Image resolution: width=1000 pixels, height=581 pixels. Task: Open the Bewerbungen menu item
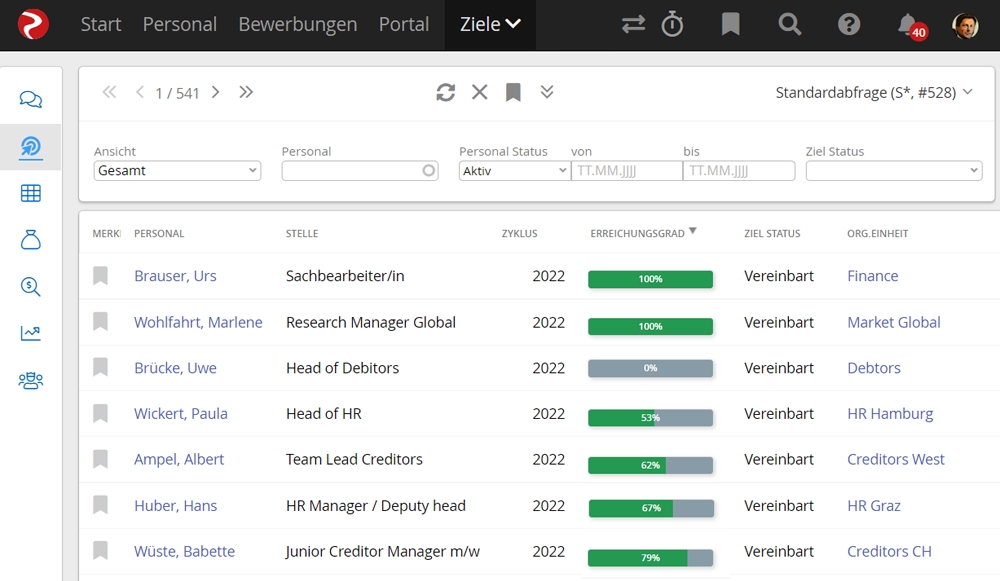[x=297, y=25]
